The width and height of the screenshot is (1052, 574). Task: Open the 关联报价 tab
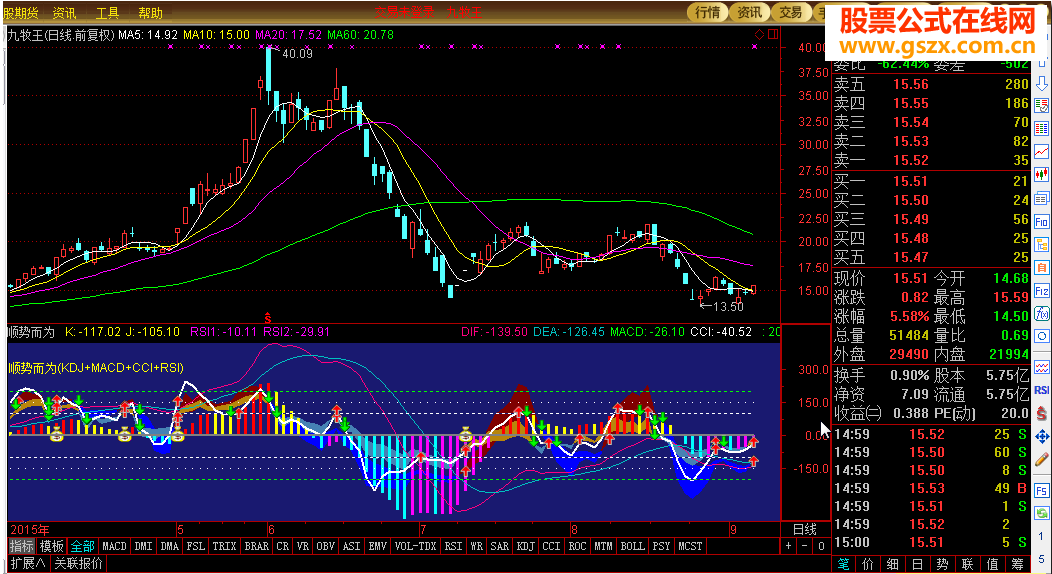click(78, 563)
